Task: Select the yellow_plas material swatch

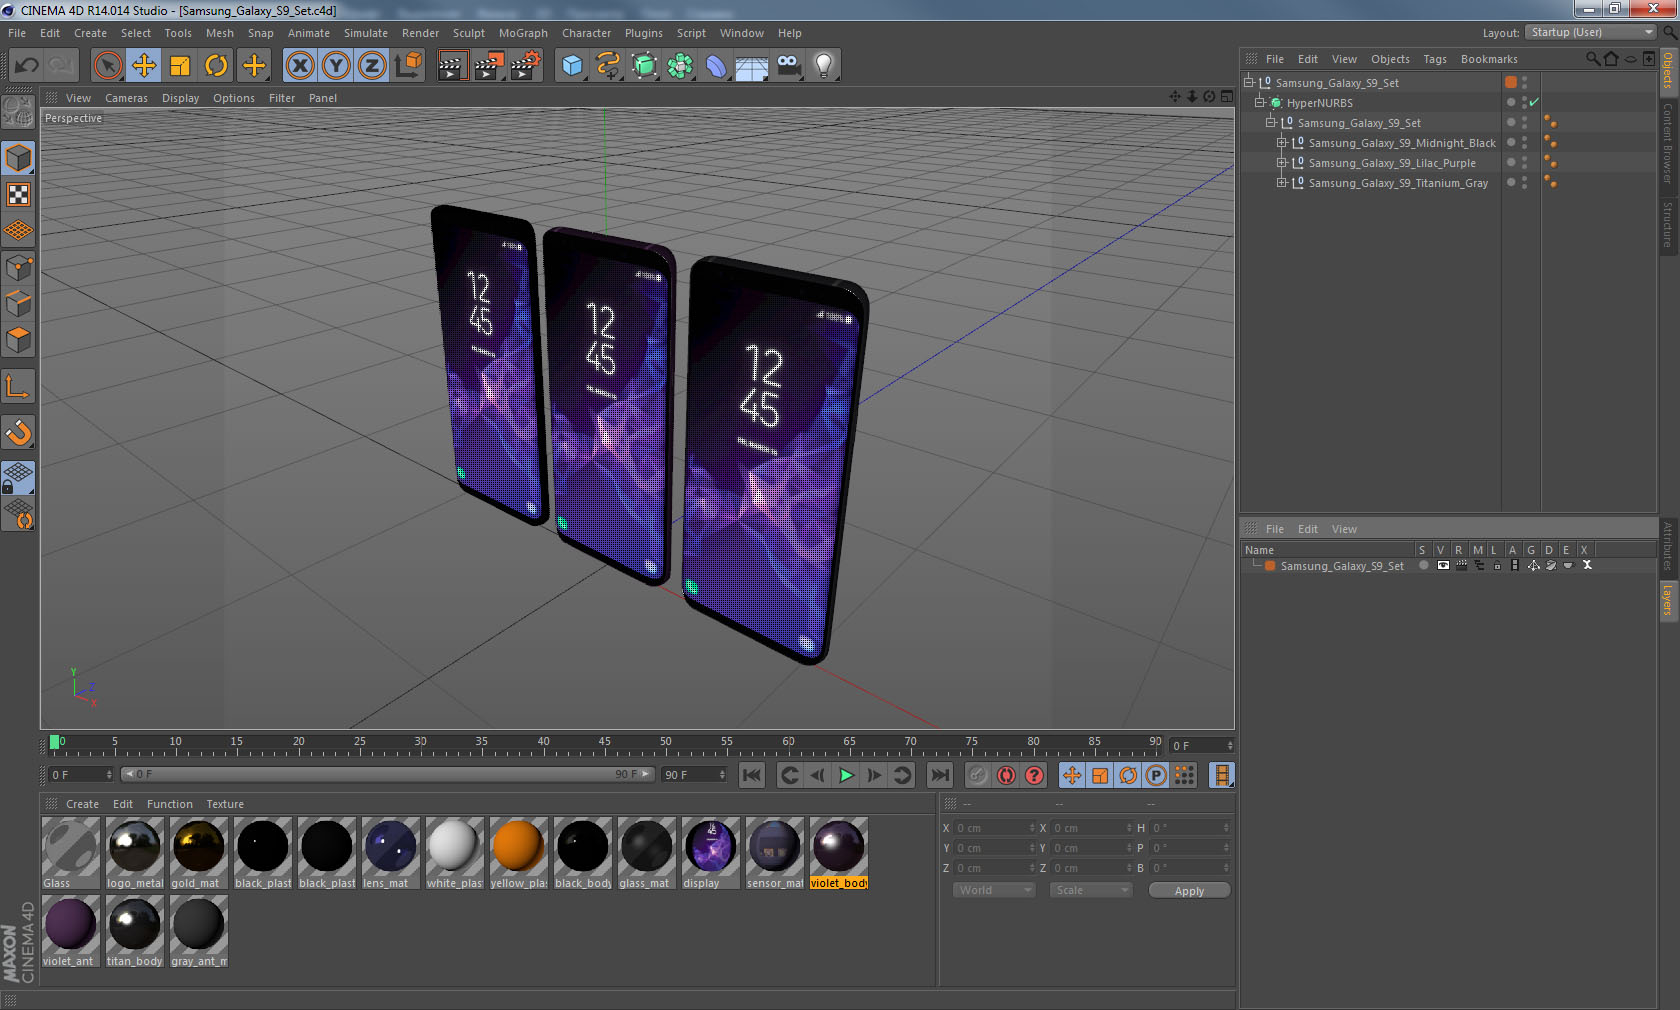Action: (x=518, y=853)
